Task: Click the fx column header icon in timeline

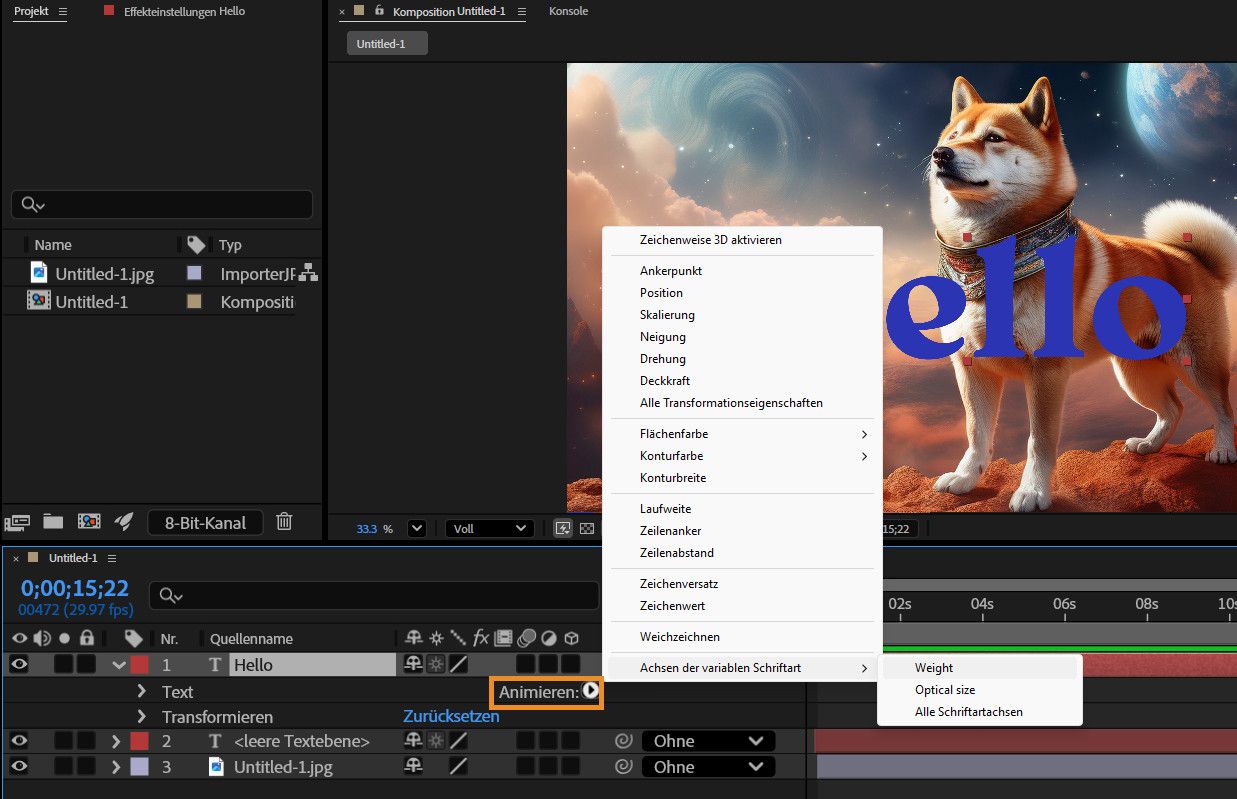Action: [481, 637]
